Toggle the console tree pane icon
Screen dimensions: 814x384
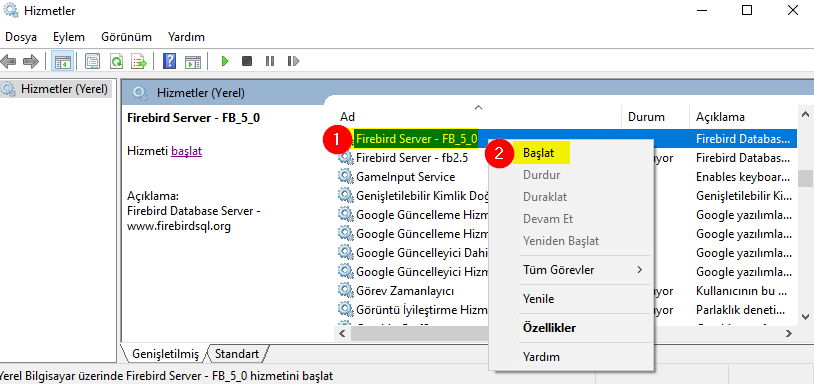[63, 61]
